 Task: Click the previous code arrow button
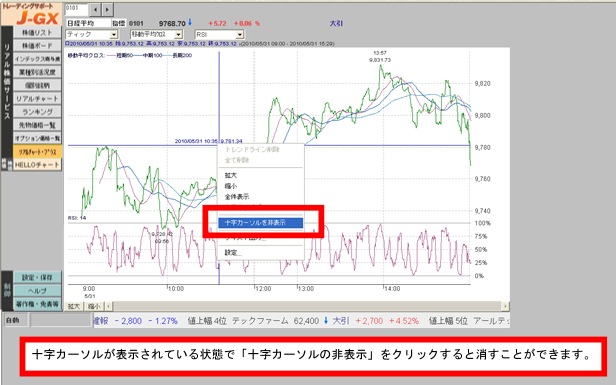click(x=95, y=9)
